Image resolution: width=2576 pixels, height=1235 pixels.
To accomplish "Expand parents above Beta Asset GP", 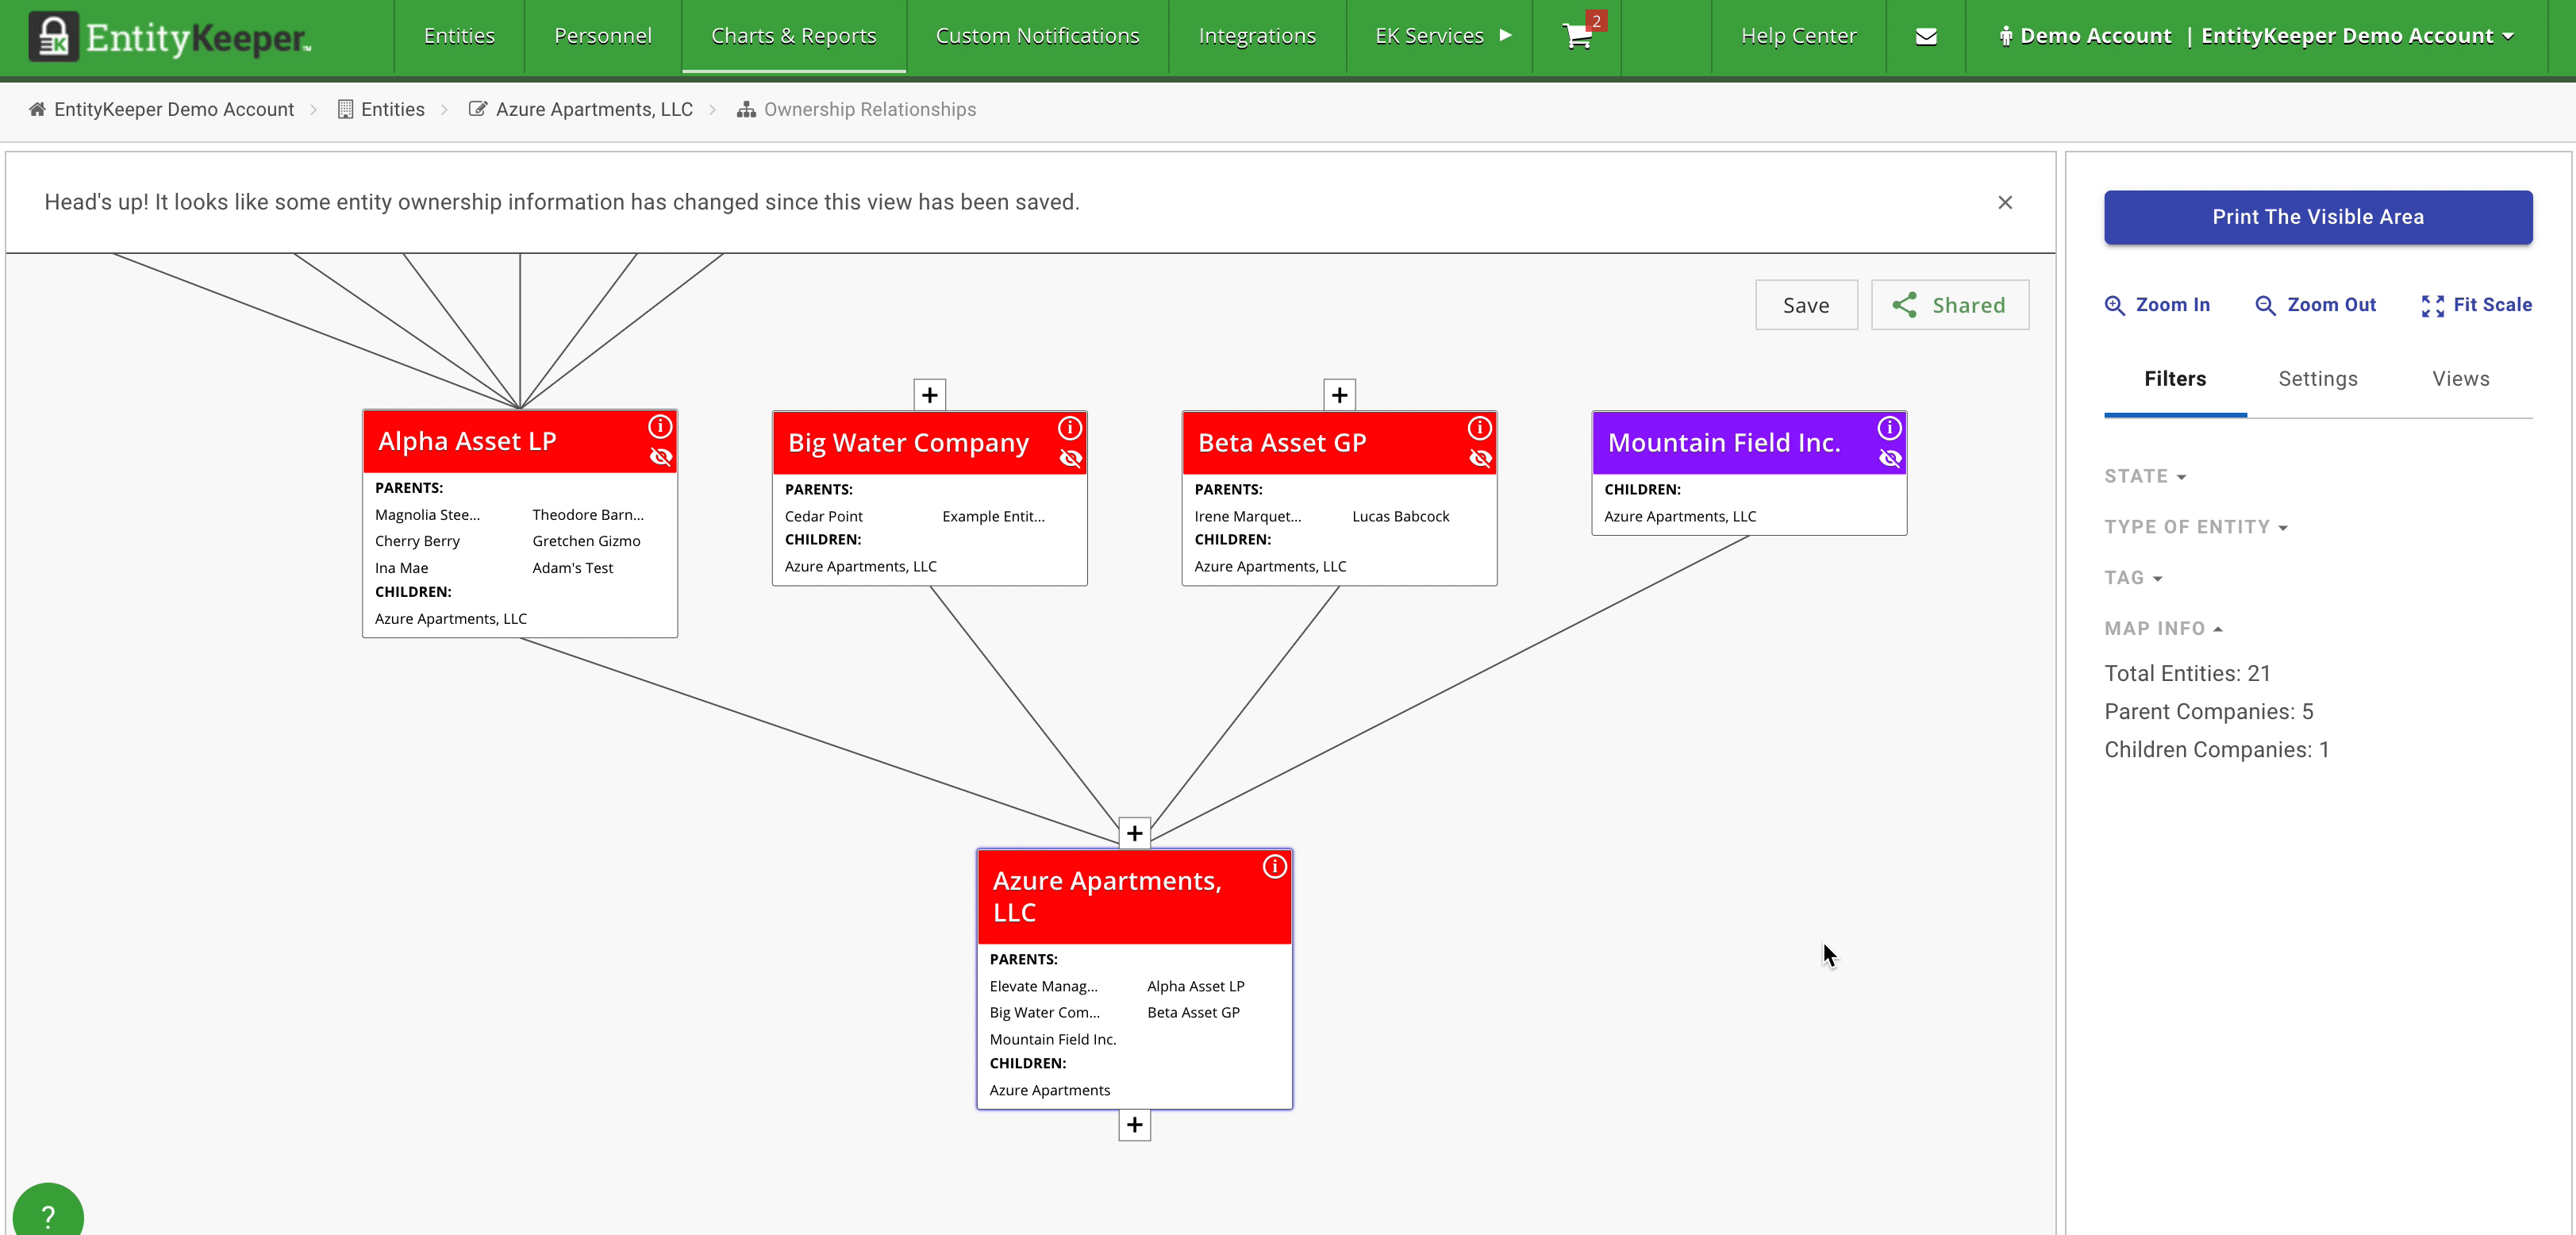I will 1340,395.
